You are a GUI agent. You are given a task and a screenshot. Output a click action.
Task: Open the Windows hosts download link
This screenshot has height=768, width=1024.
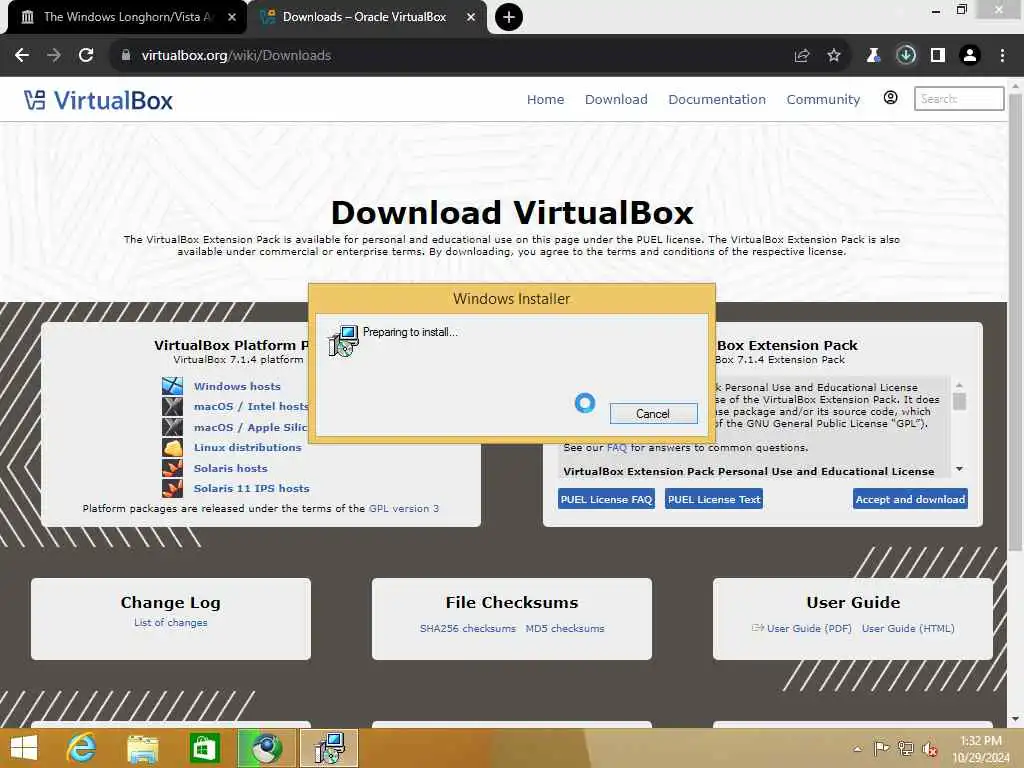[x=237, y=386]
